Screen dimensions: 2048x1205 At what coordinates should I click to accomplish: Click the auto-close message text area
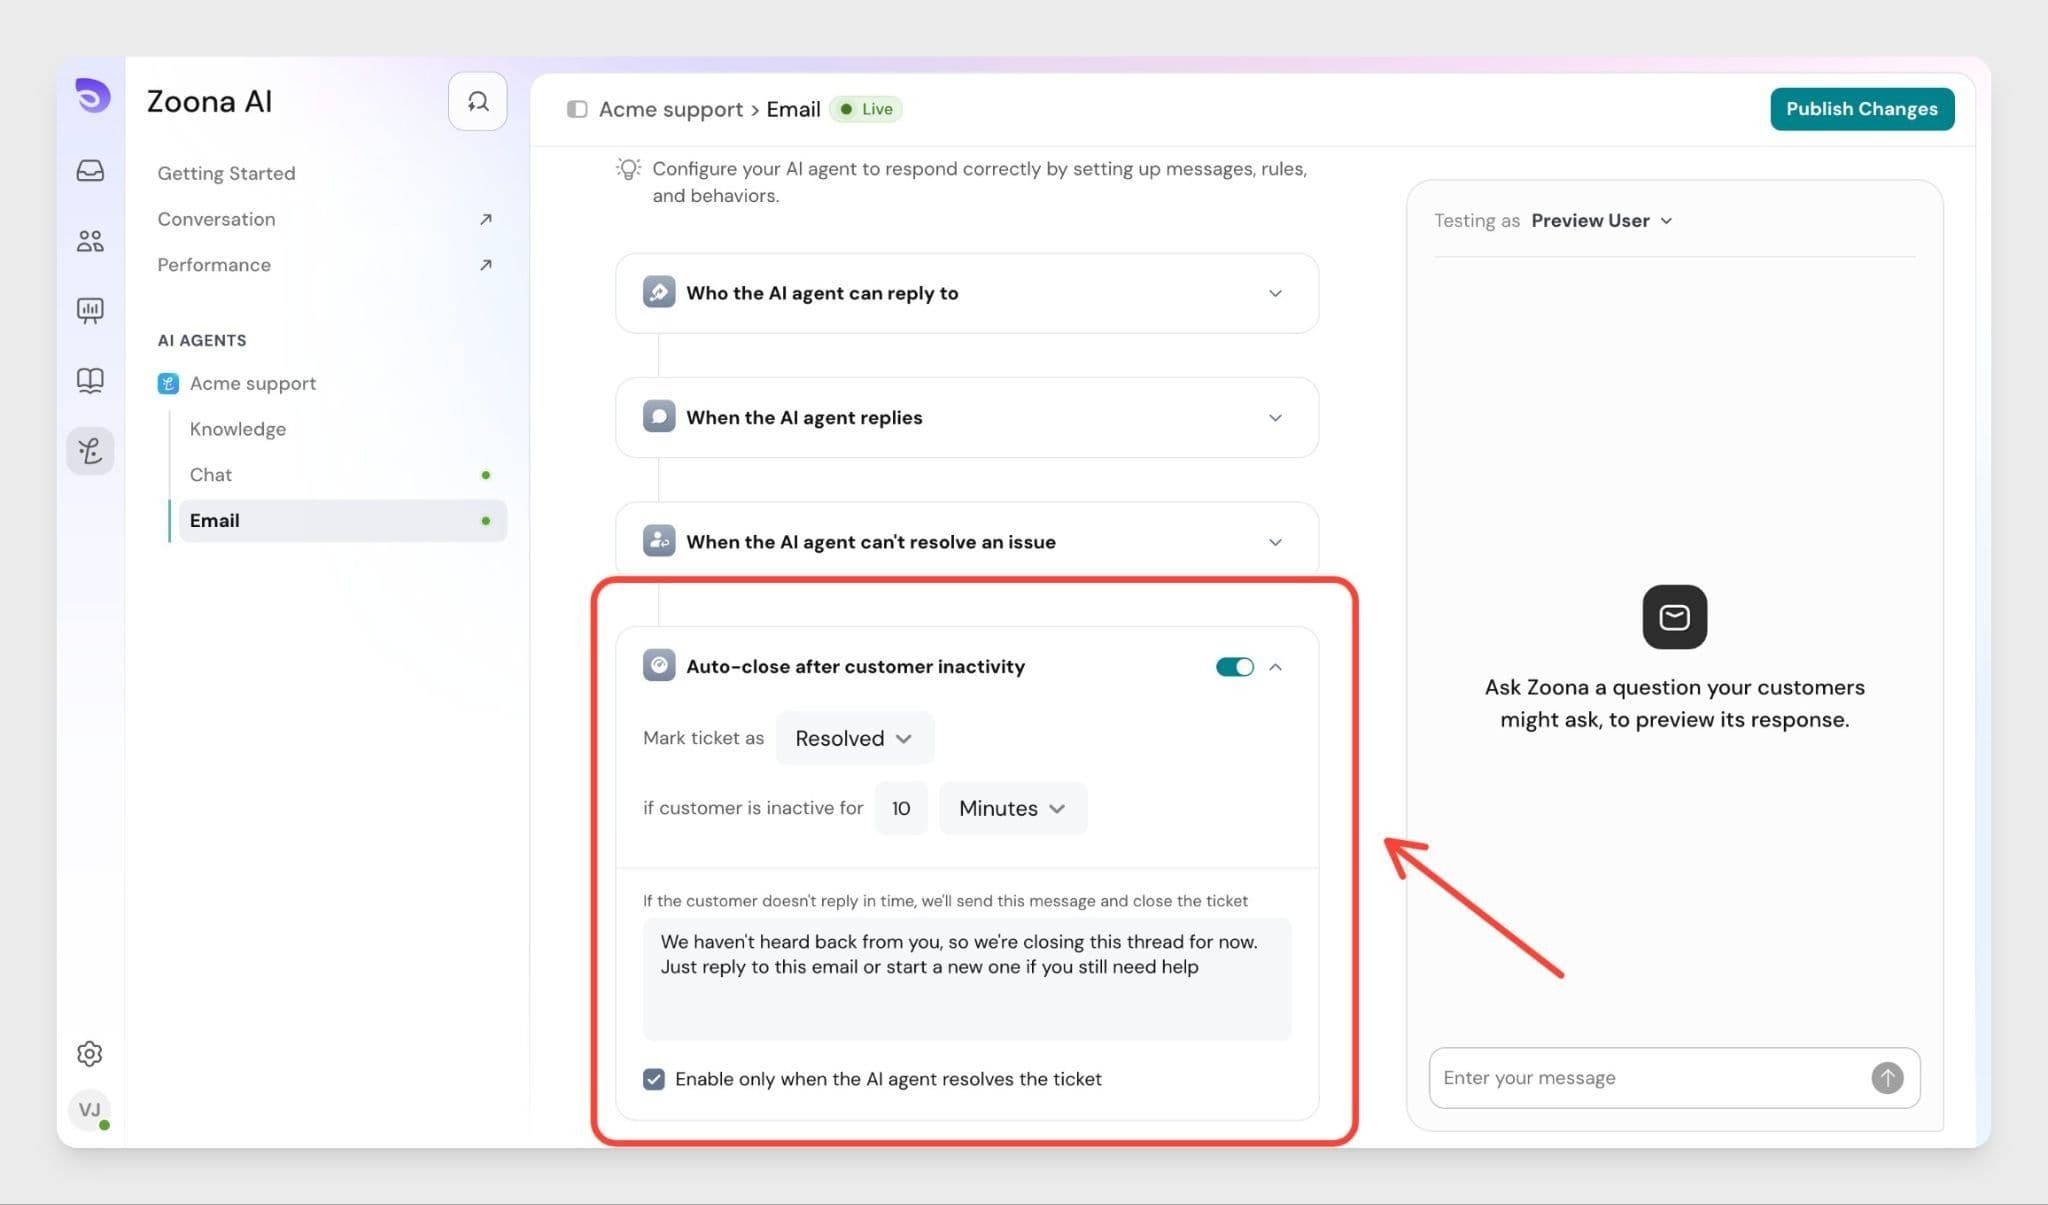(967, 979)
